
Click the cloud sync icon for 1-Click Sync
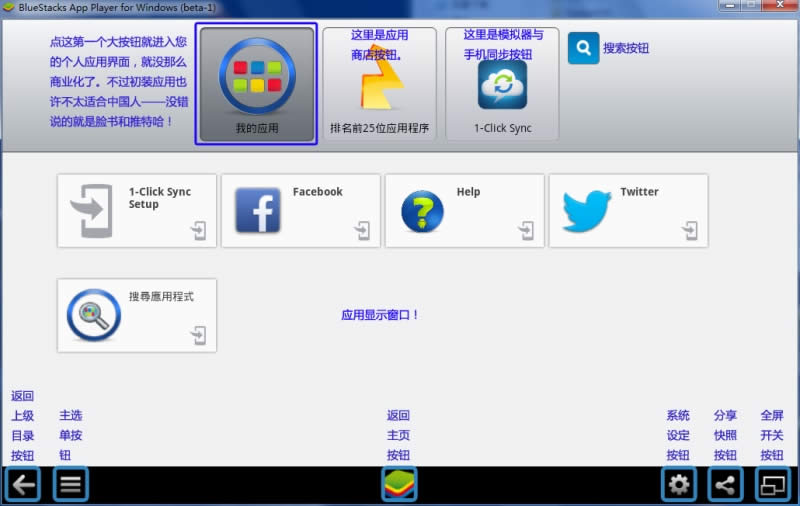click(503, 85)
